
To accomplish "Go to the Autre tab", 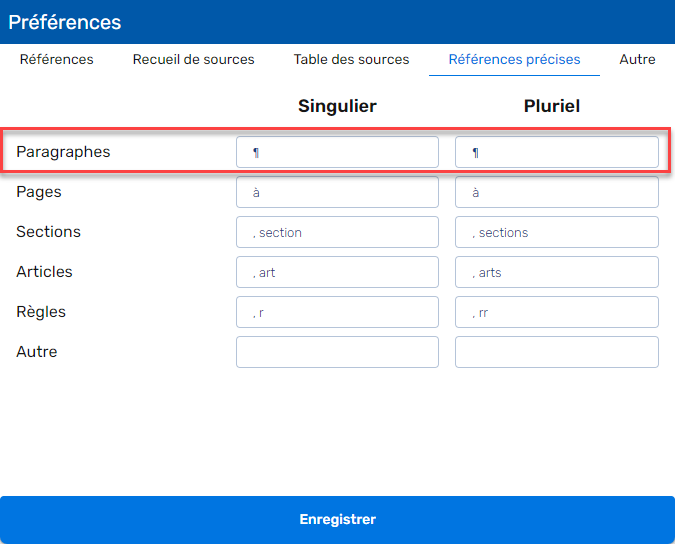I will (x=637, y=59).
